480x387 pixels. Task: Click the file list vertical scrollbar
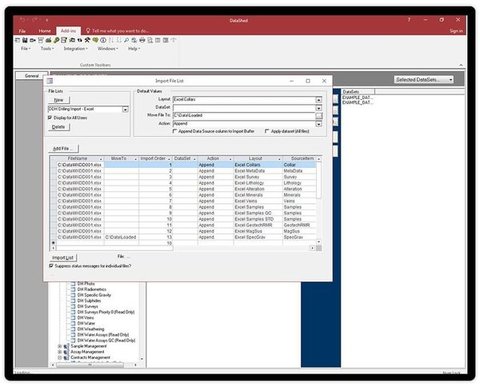pos(319,200)
